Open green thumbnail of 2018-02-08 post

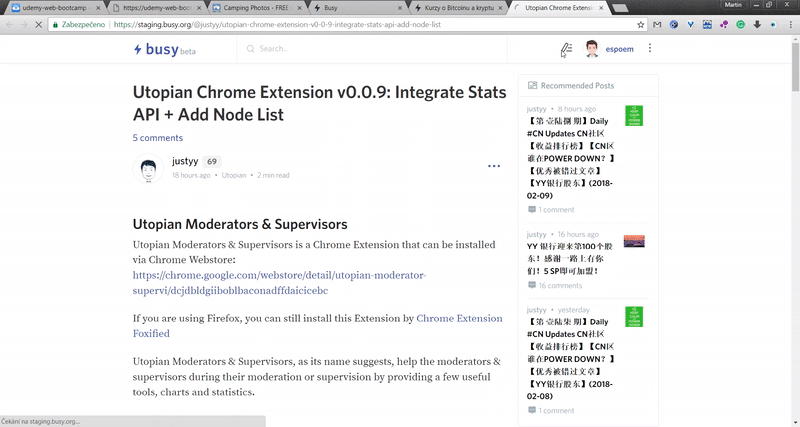pos(634,316)
